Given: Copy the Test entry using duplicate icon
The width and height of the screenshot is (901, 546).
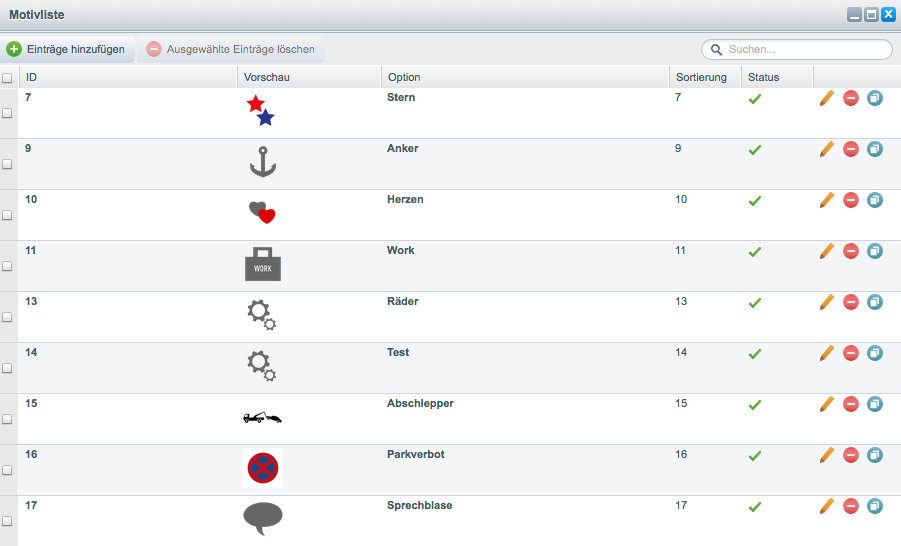Looking at the screenshot, I should click(x=875, y=353).
